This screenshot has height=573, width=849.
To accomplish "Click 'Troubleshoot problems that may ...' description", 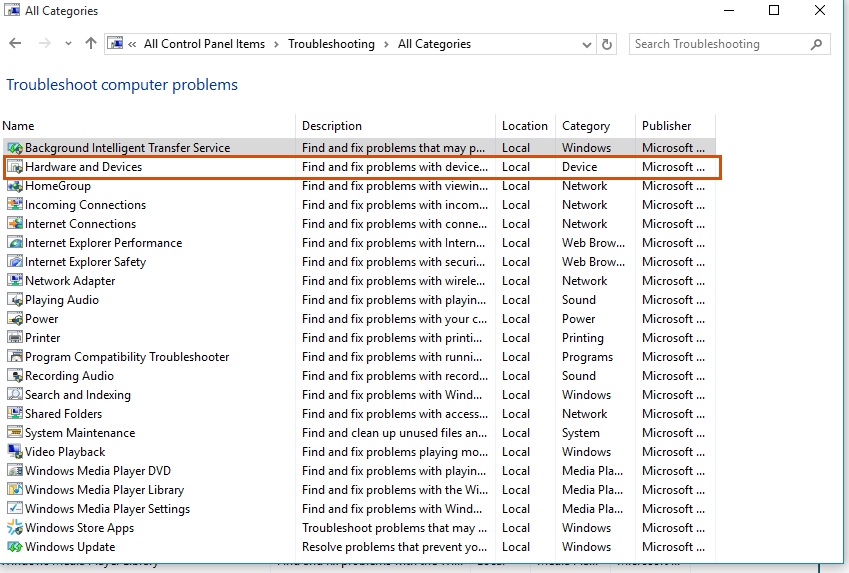I will coord(395,528).
